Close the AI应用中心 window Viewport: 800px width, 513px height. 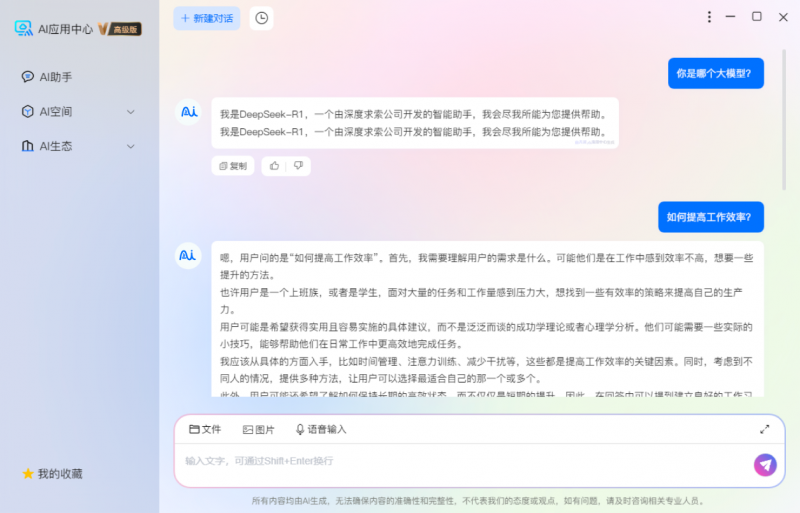(783, 17)
